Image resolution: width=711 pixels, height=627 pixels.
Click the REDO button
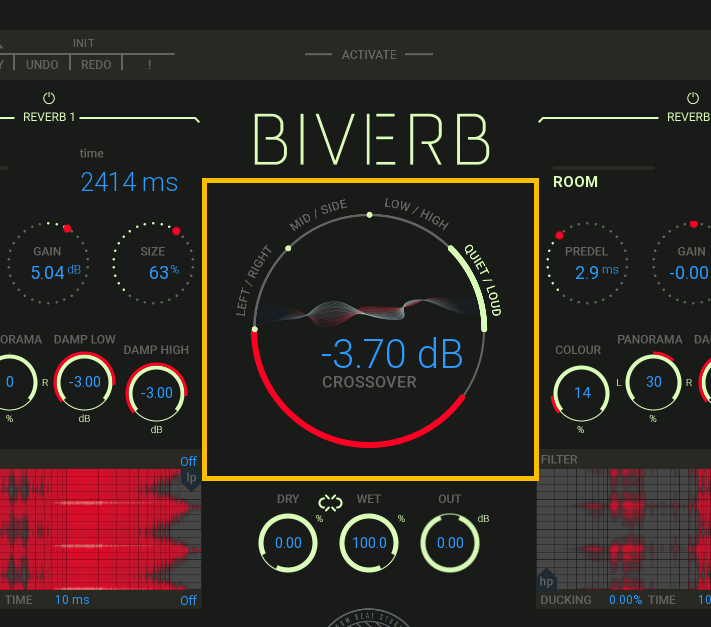pyautogui.click(x=96, y=65)
